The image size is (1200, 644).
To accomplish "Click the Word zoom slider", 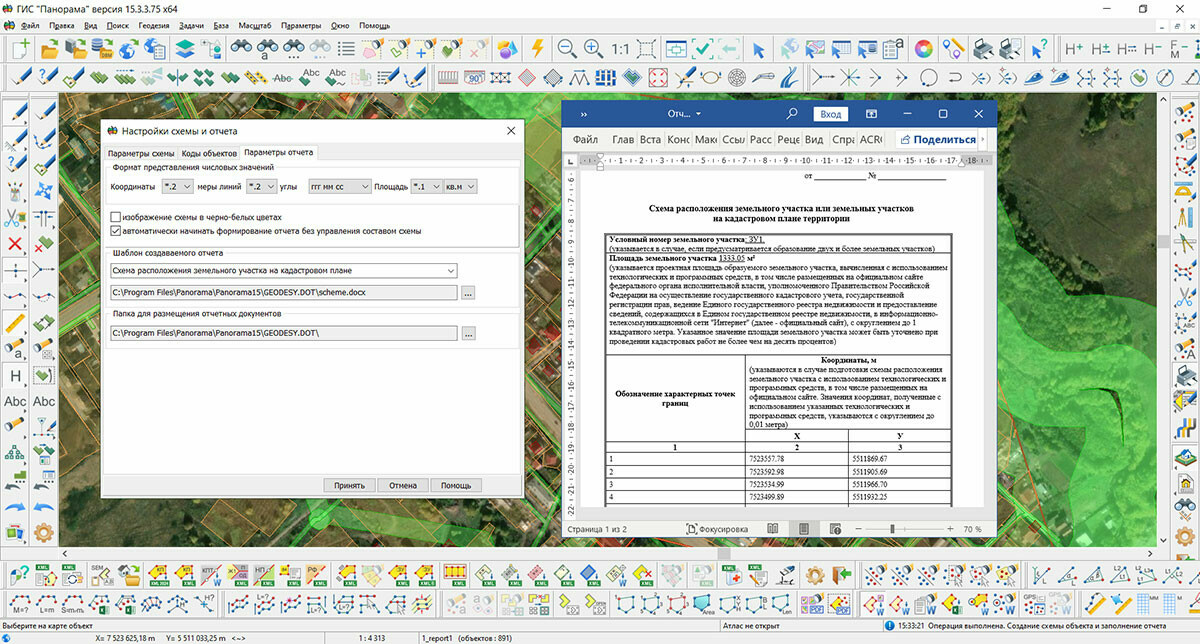I will (x=893, y=528).
